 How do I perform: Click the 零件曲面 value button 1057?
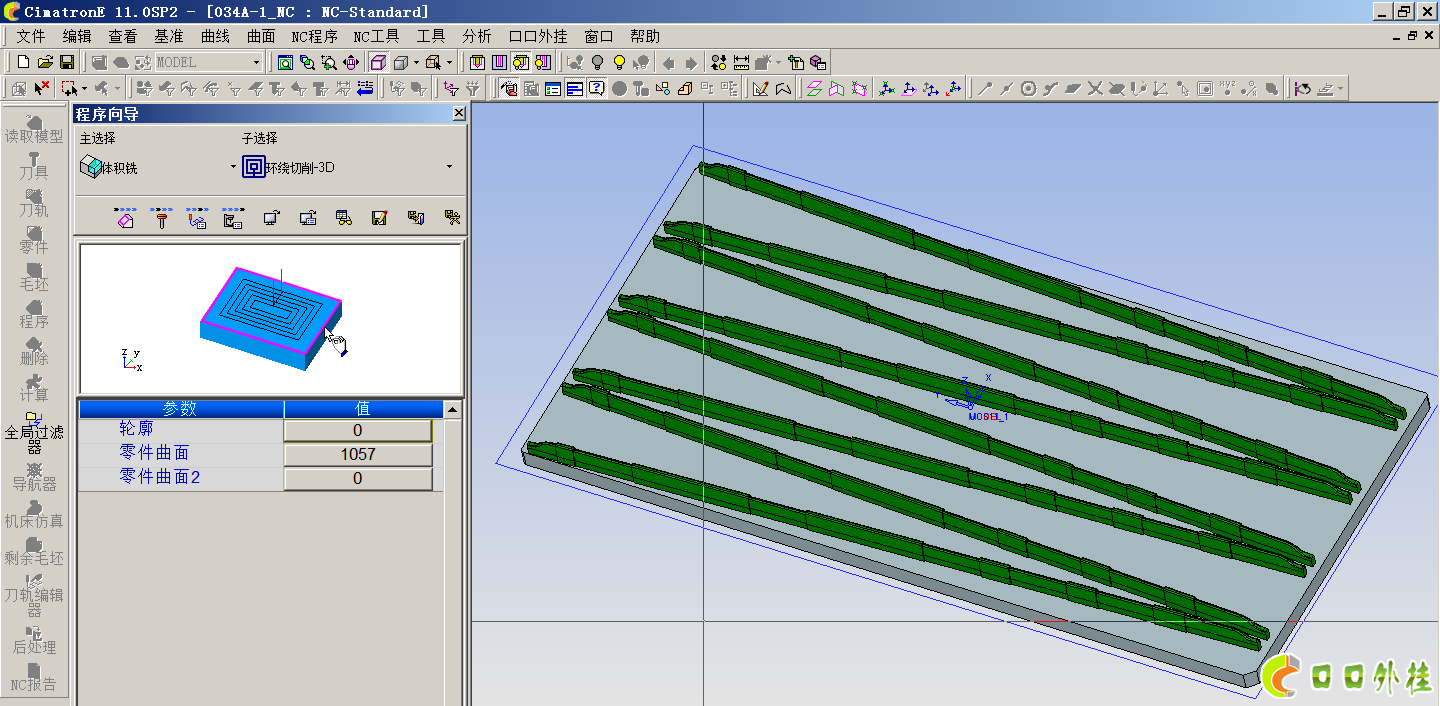358,454
